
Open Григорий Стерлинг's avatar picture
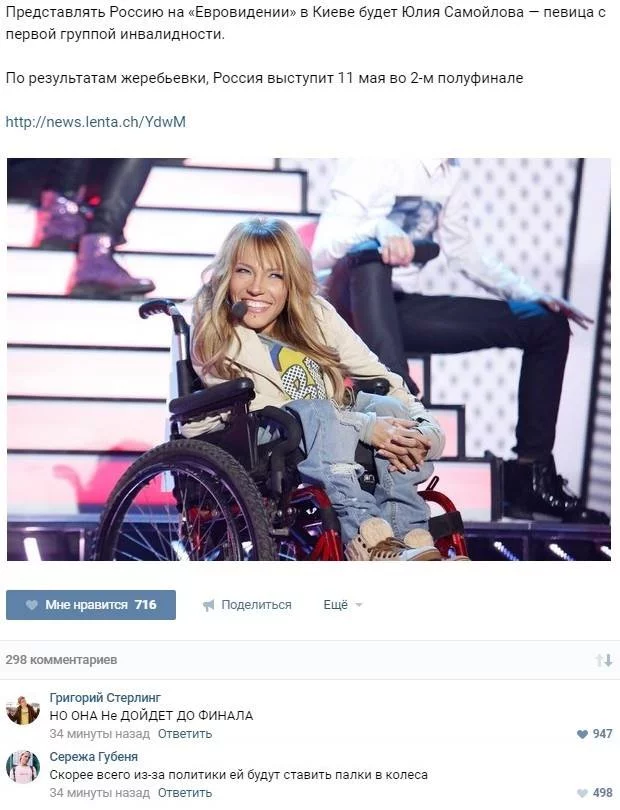coord(23,709)
